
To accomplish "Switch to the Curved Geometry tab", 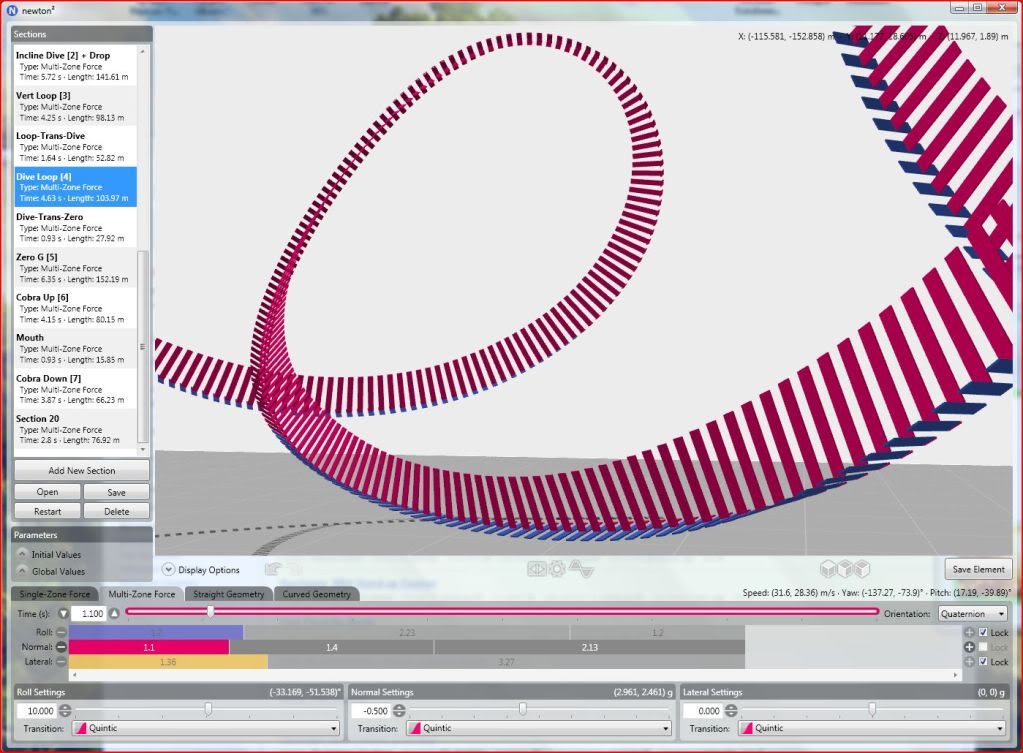I will click(x=316, y=594).
